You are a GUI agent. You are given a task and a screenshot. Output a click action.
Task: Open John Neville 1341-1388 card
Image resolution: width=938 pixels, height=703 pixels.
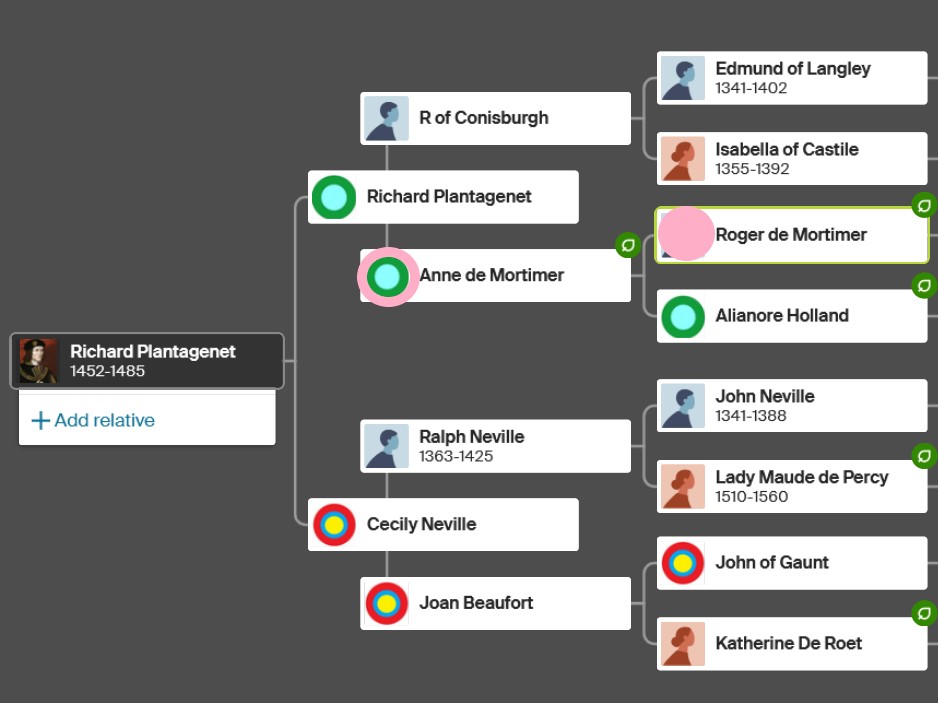(x=792, y=406)
